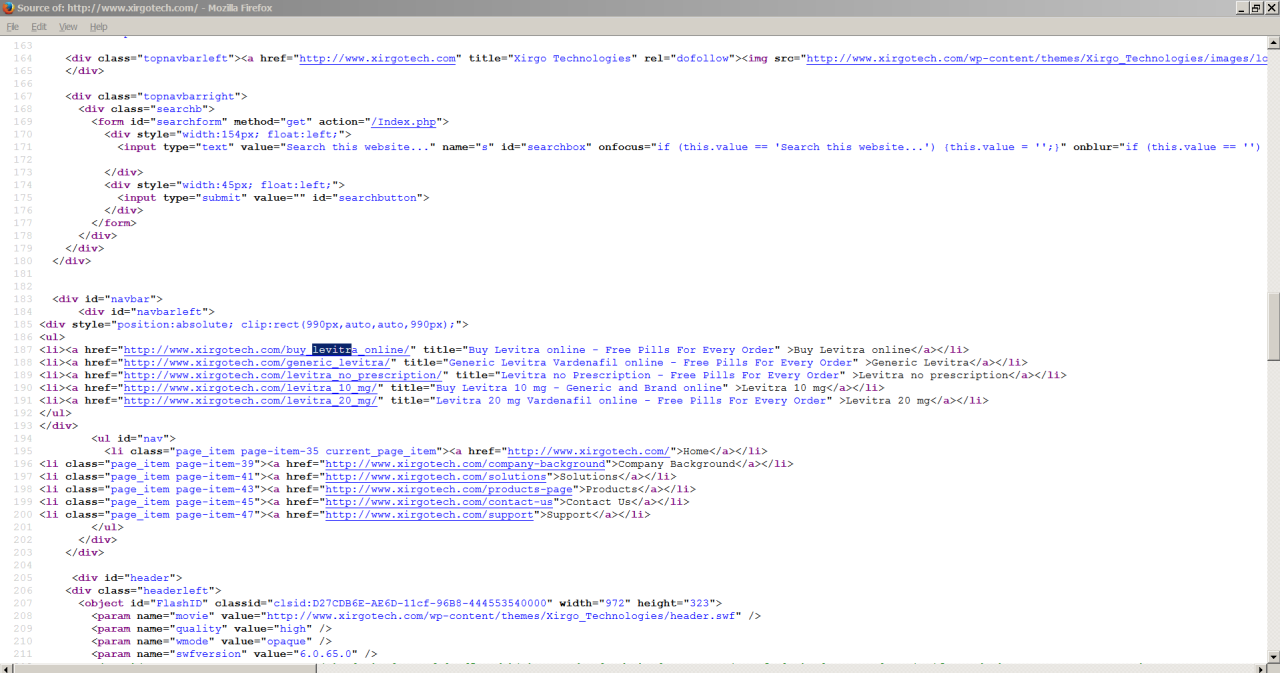
Task: Click the horizontal scrollbar right arrow
Action: (1261, 667)
